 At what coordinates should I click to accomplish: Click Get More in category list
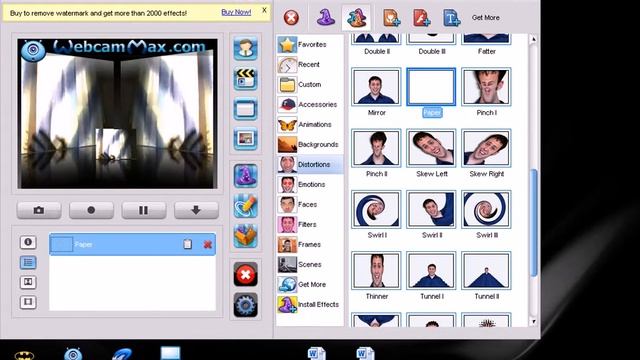tap(309, 284)
